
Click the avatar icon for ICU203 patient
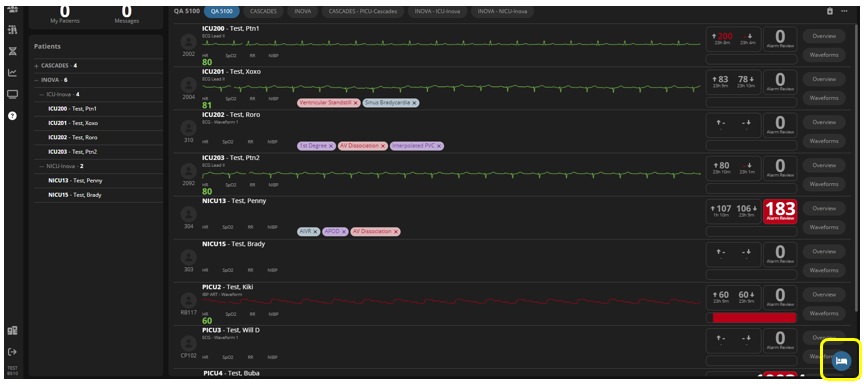[x=189, y=170]
